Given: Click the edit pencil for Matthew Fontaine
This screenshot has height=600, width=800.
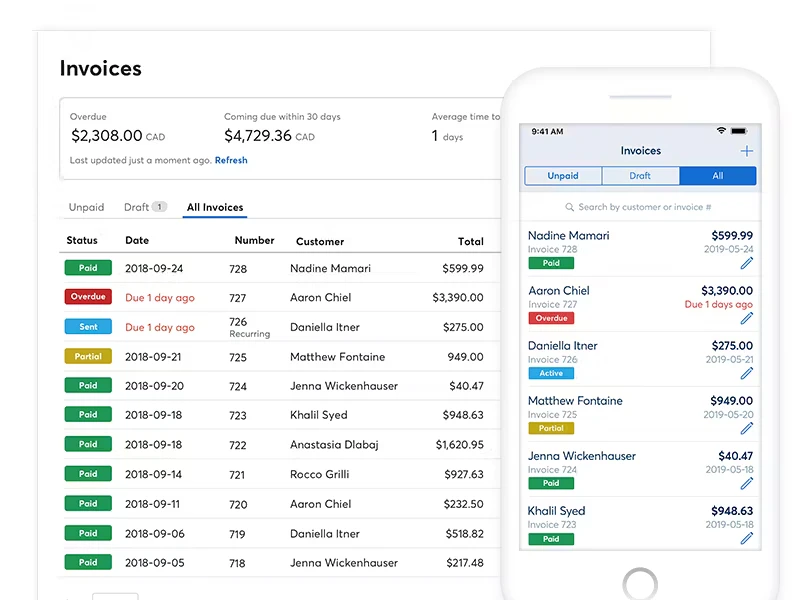Looking at the screenshot, I should tap(746, 429).
